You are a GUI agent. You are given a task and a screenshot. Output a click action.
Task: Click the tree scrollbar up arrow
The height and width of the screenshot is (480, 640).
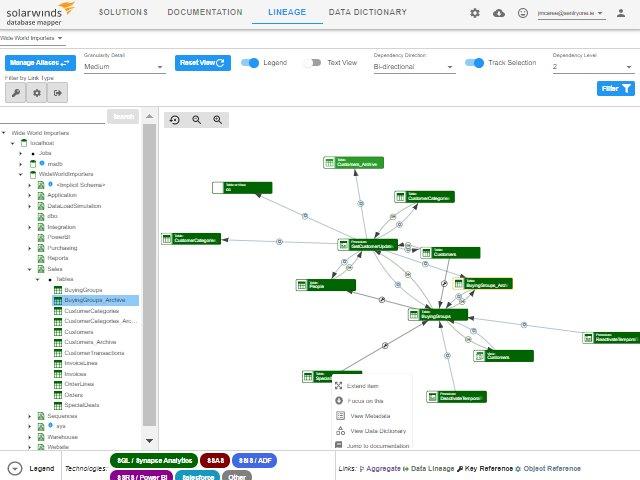pyautogui.click(x=149, y=116)
